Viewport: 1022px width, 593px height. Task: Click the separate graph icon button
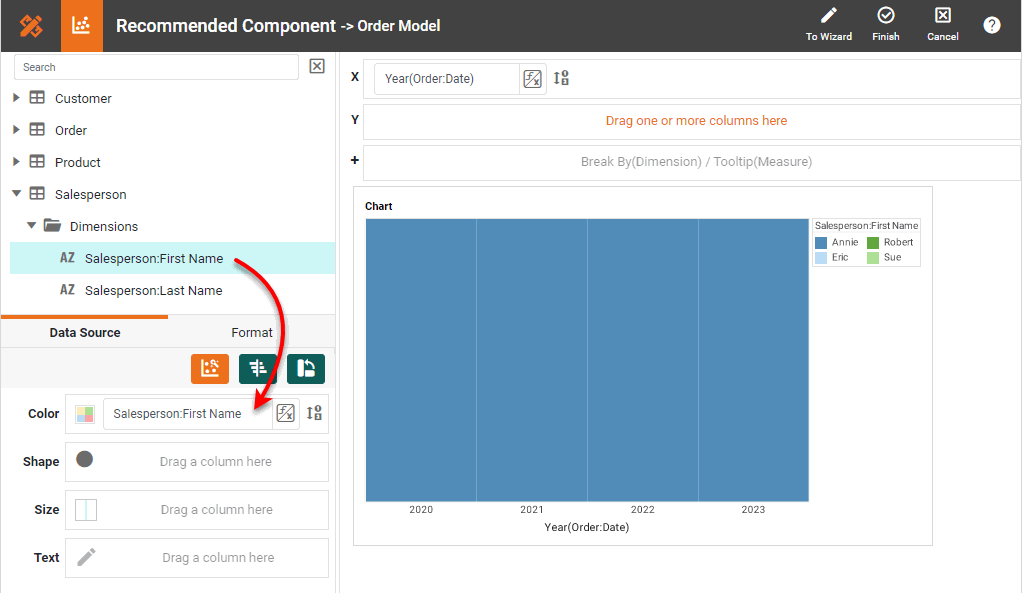pos(258,369)
